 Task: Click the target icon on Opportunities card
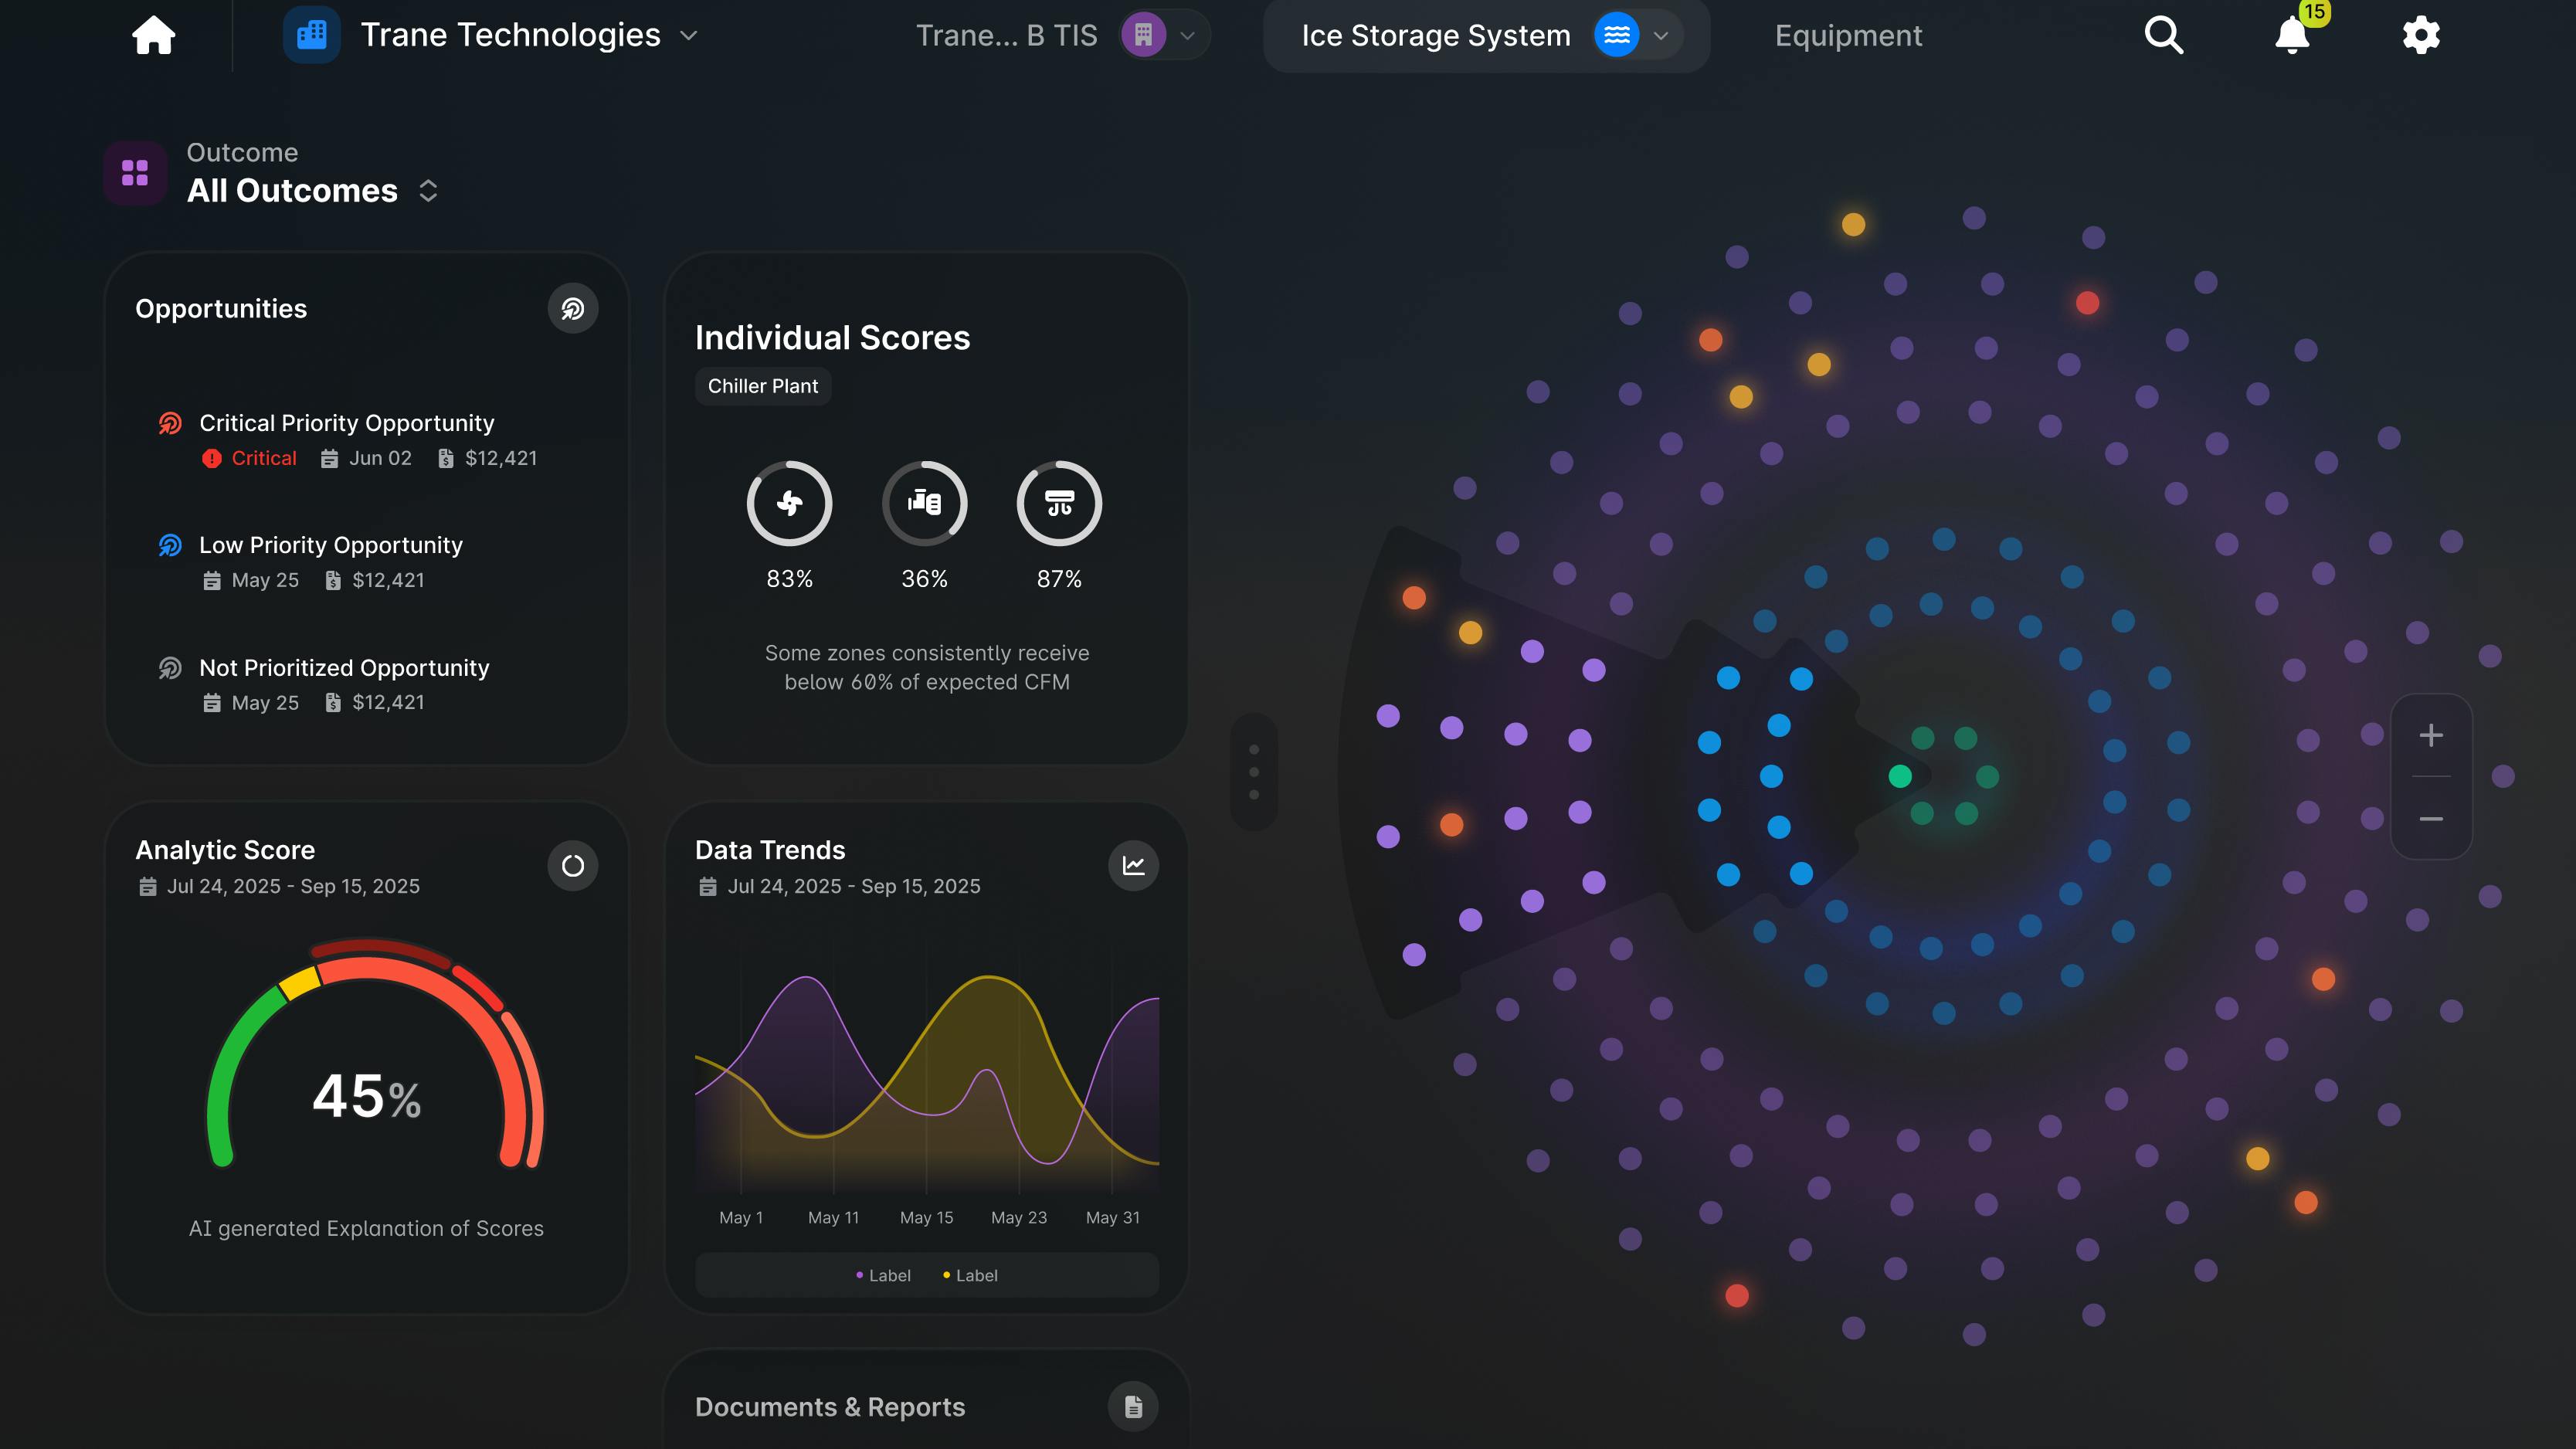(573, 307)
